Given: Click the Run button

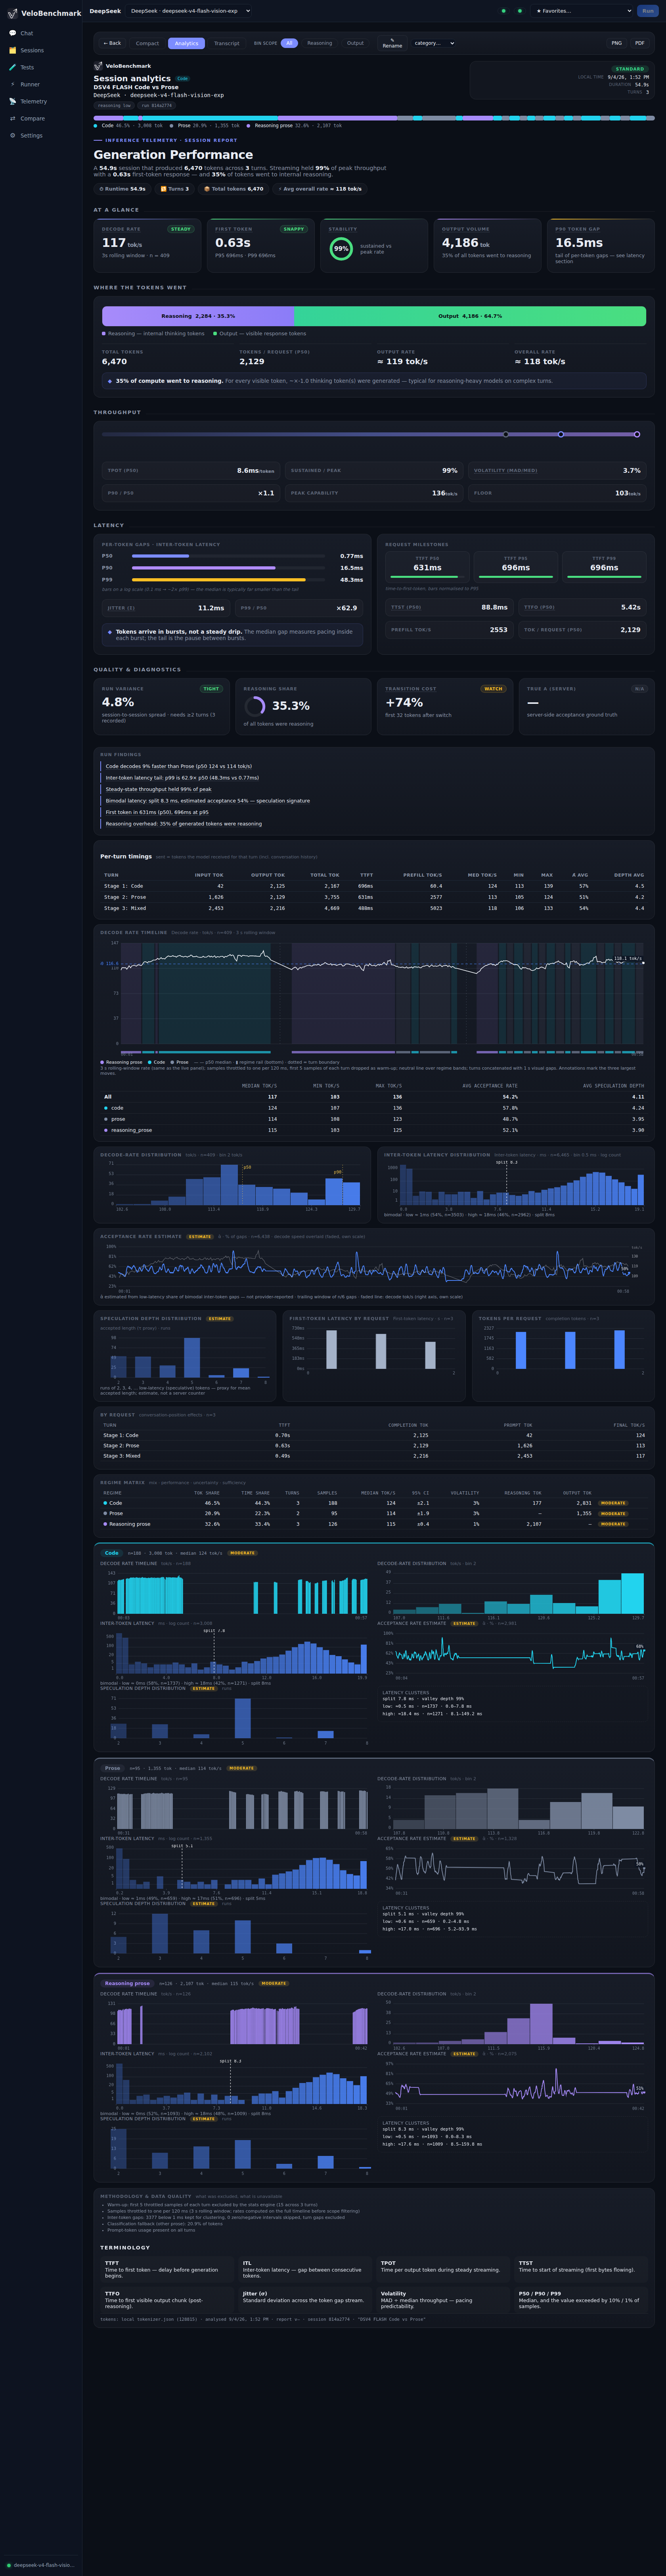Looking at the screenshot, I should [x=648, y=11].
